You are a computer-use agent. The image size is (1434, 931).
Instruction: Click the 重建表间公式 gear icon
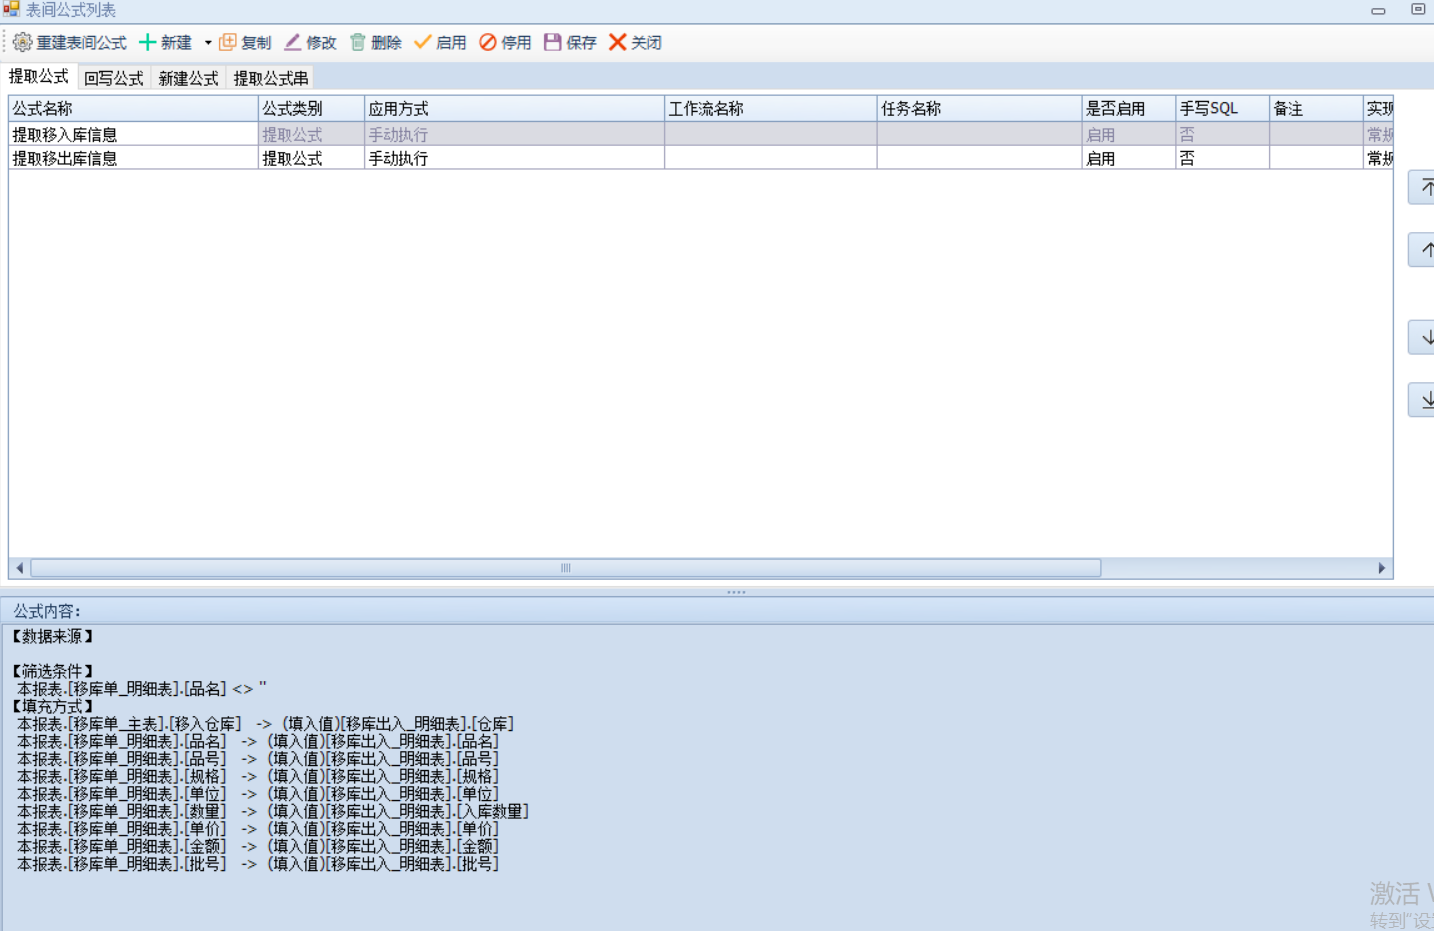pyautogui.click(x=22, y=42)
